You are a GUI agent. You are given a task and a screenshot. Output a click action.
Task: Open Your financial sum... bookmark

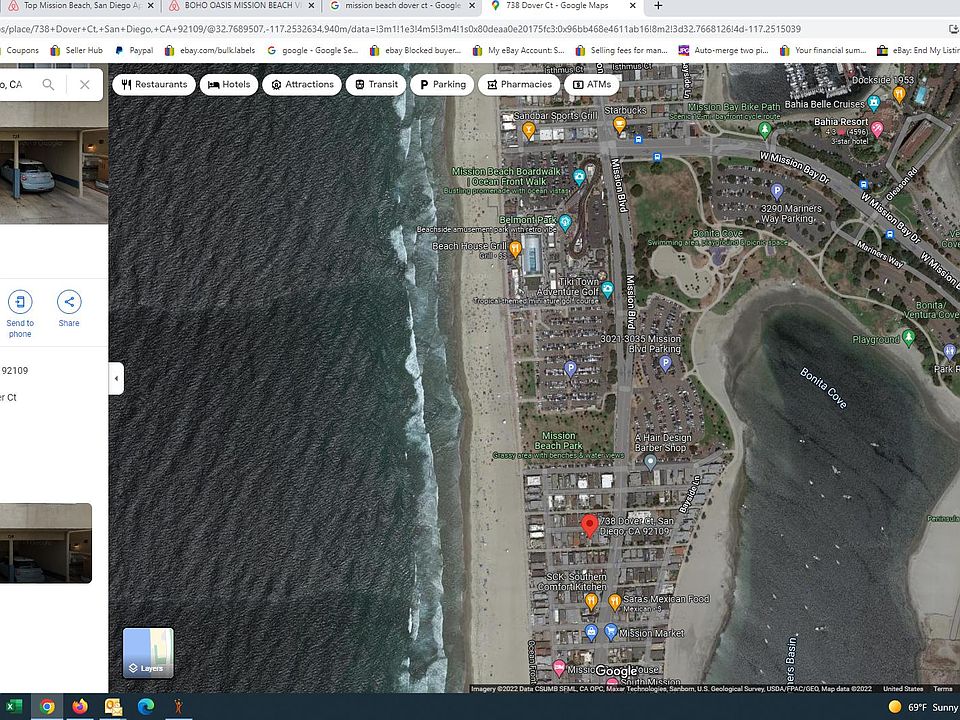click(x=823, y=50)
